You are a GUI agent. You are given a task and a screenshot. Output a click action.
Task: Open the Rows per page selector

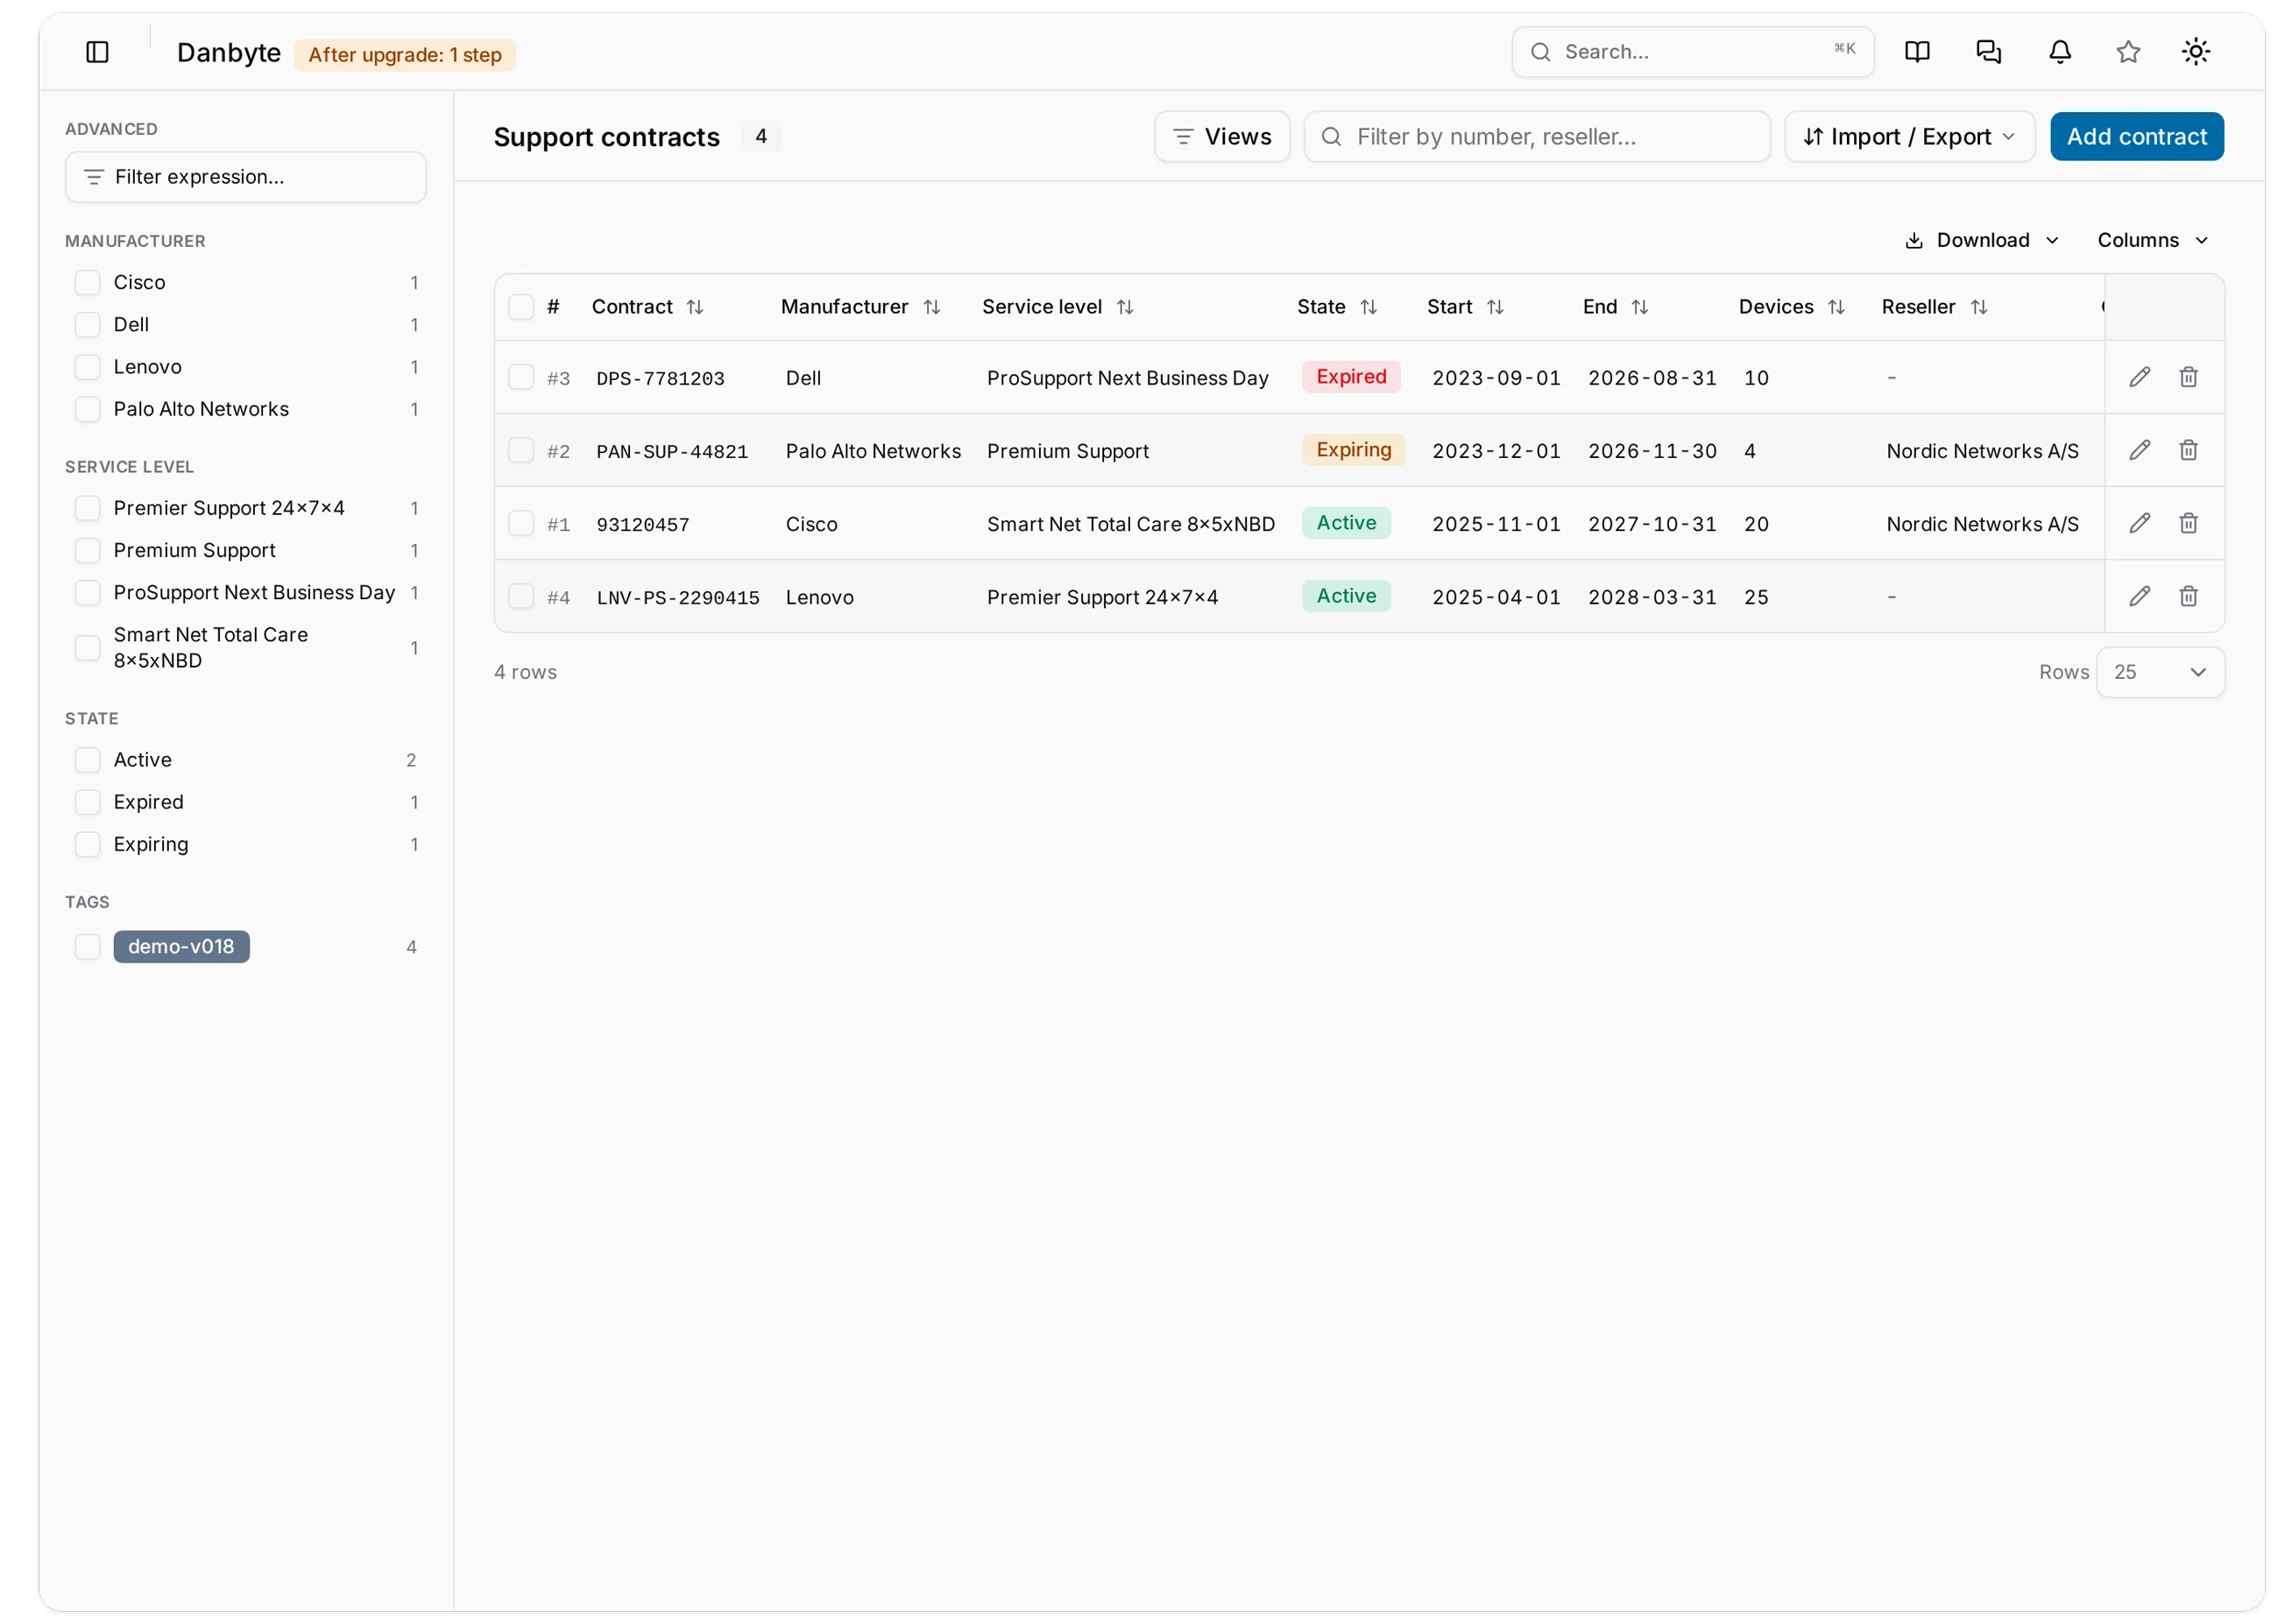2160,672
